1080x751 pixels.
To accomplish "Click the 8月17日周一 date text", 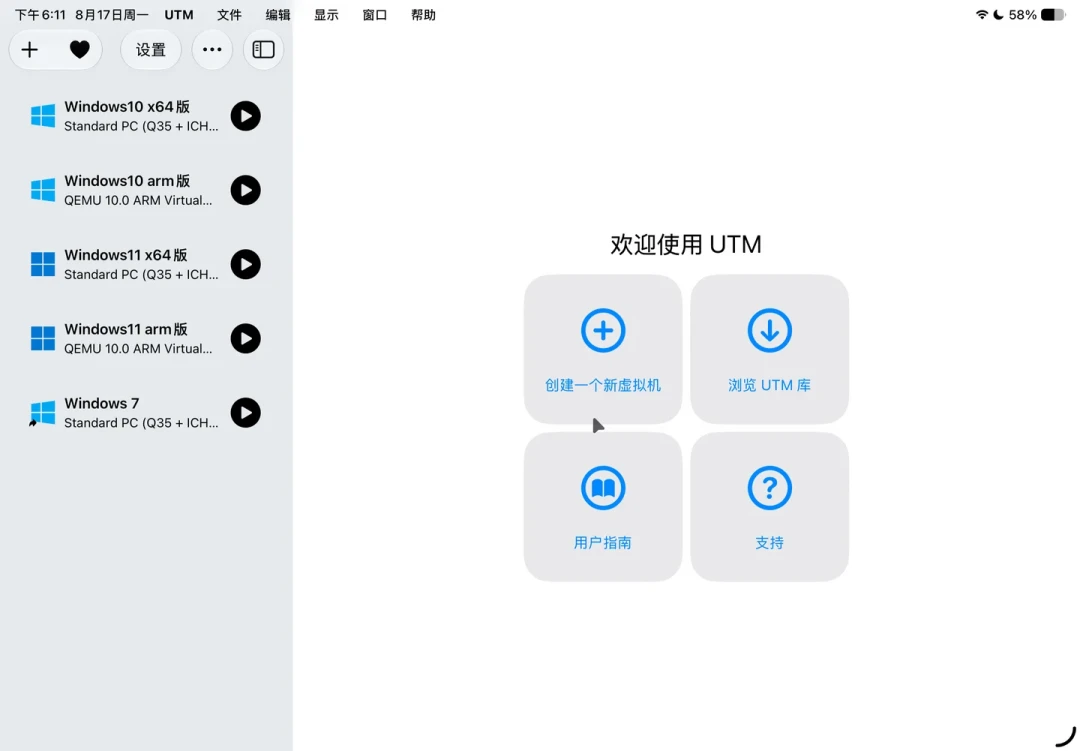I will point(112,15).
